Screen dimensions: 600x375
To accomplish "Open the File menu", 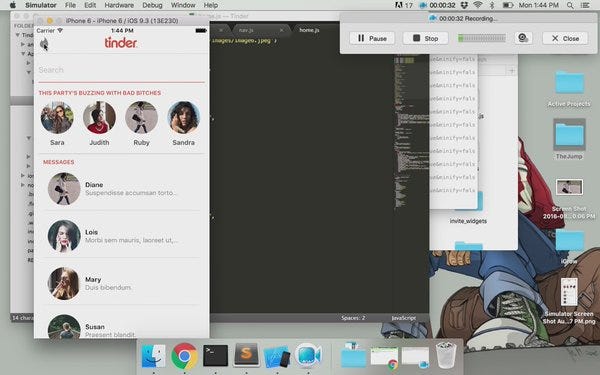I will point(70,5).
